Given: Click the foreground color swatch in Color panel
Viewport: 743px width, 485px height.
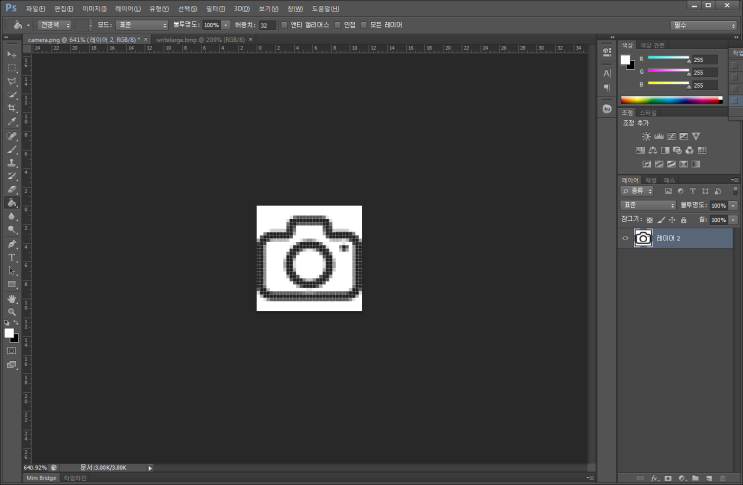Looking at the screenshot, I should [x=625, y=60].
